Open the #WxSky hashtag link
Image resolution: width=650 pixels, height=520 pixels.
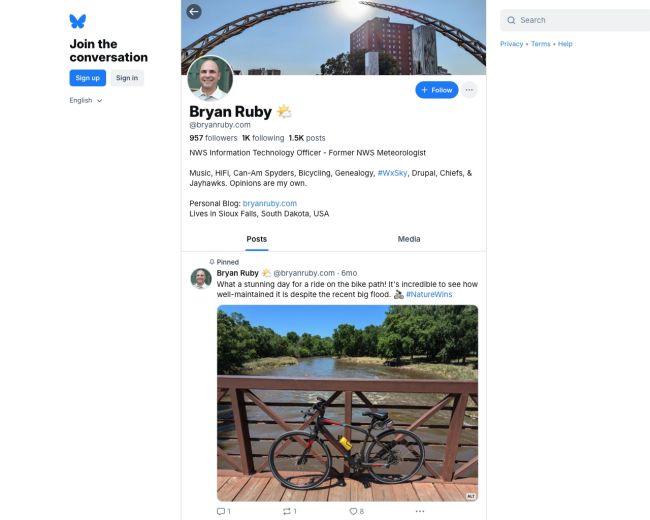(x=392, y=173)
